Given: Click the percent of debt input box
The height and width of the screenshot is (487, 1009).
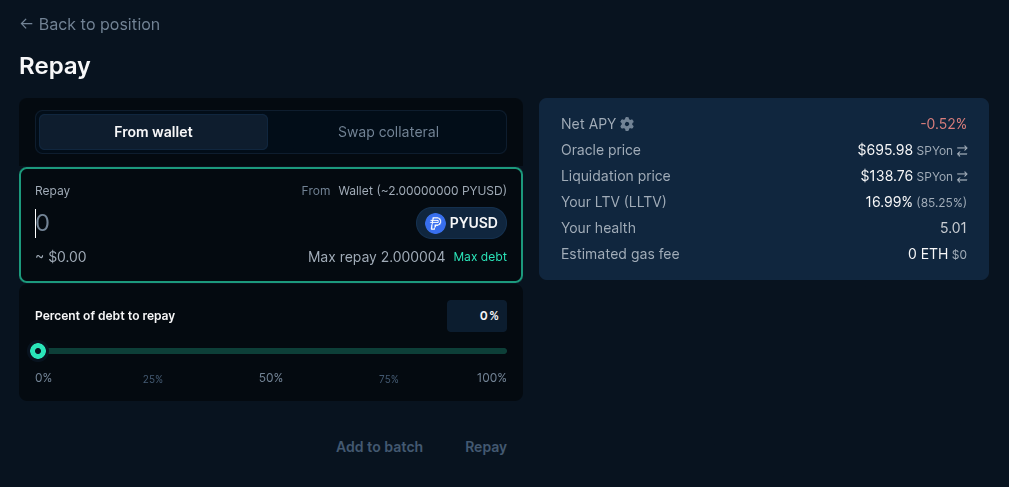Looking at the screenshot, I should coord(477,316).
